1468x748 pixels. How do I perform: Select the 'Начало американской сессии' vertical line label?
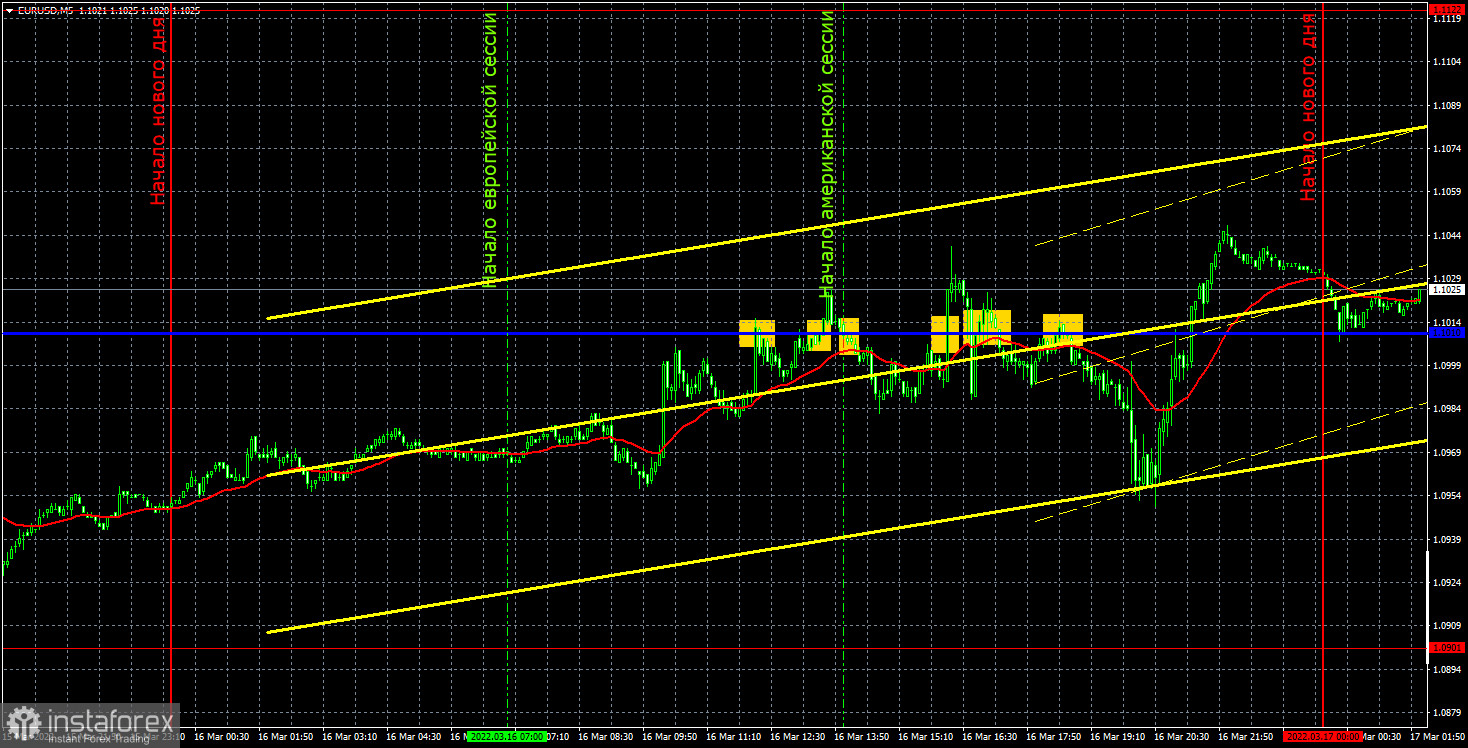(x=826, y=154)
